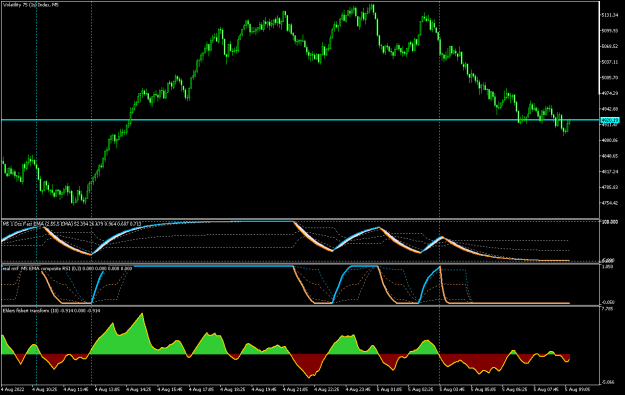Click the 5 Aug 01:05 time axis label
625x395 pixels.
(x=390, y=389)
